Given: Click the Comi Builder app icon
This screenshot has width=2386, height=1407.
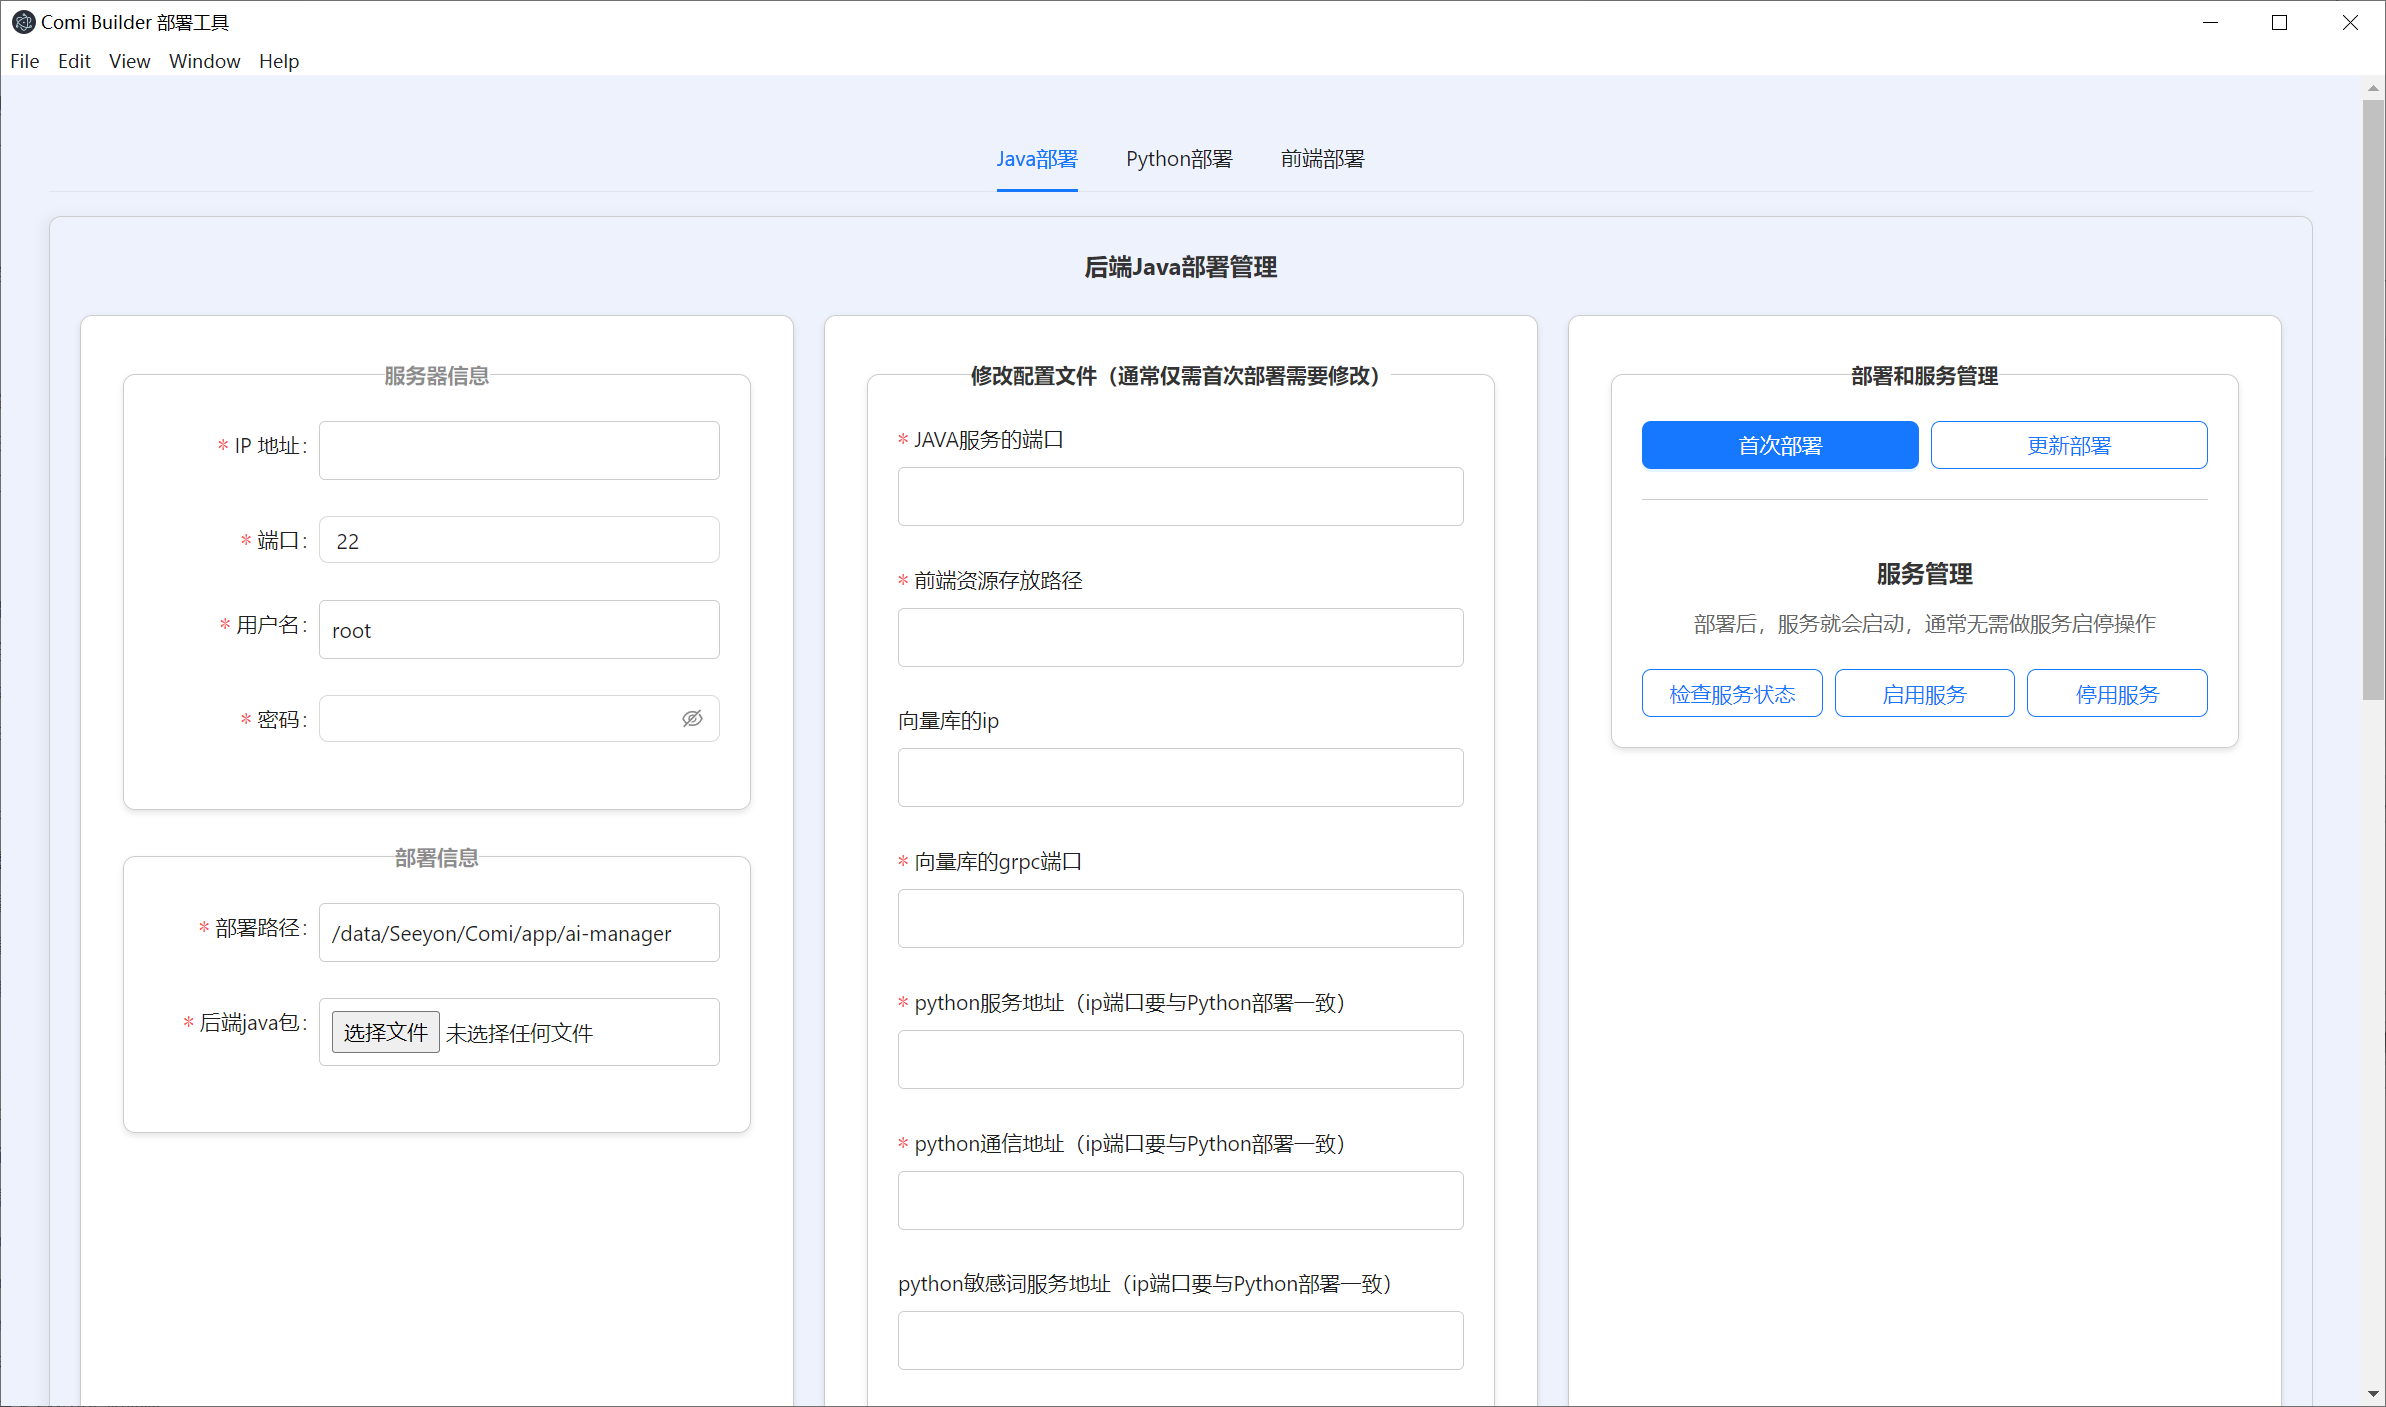Looking at the screenshot, I should (22, 22).
